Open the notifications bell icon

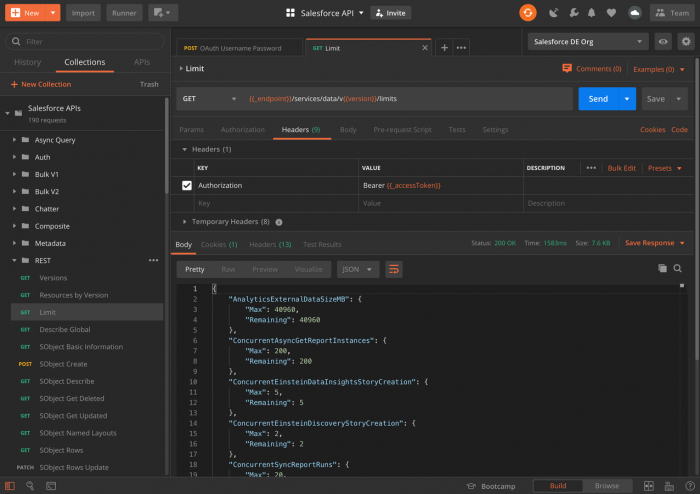click(x=592, y=13)
